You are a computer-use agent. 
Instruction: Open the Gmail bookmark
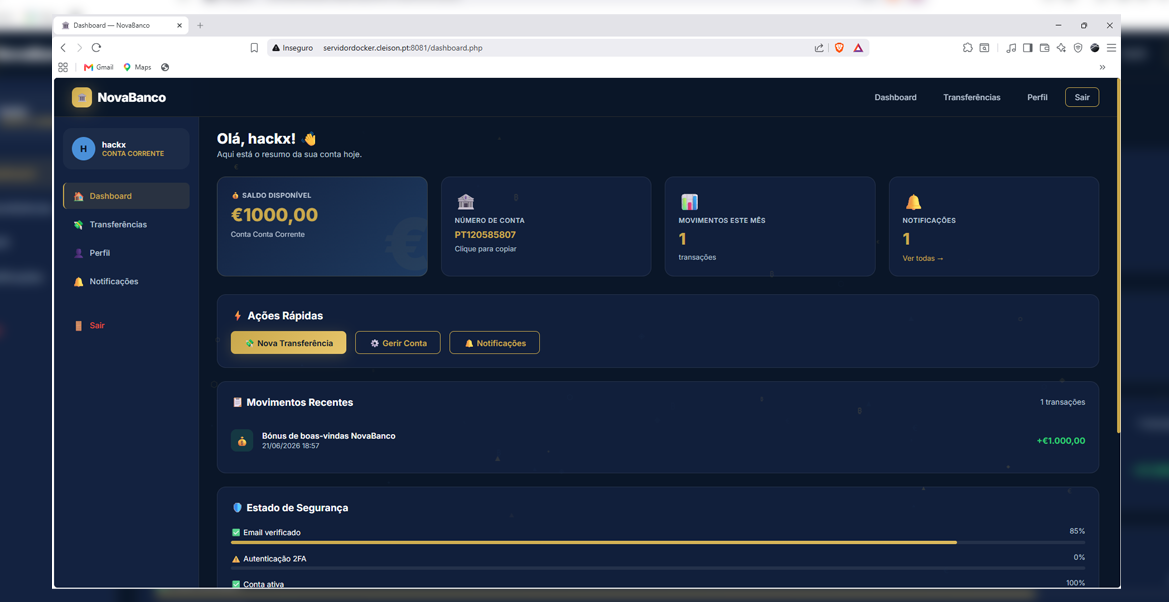point(99,67)
